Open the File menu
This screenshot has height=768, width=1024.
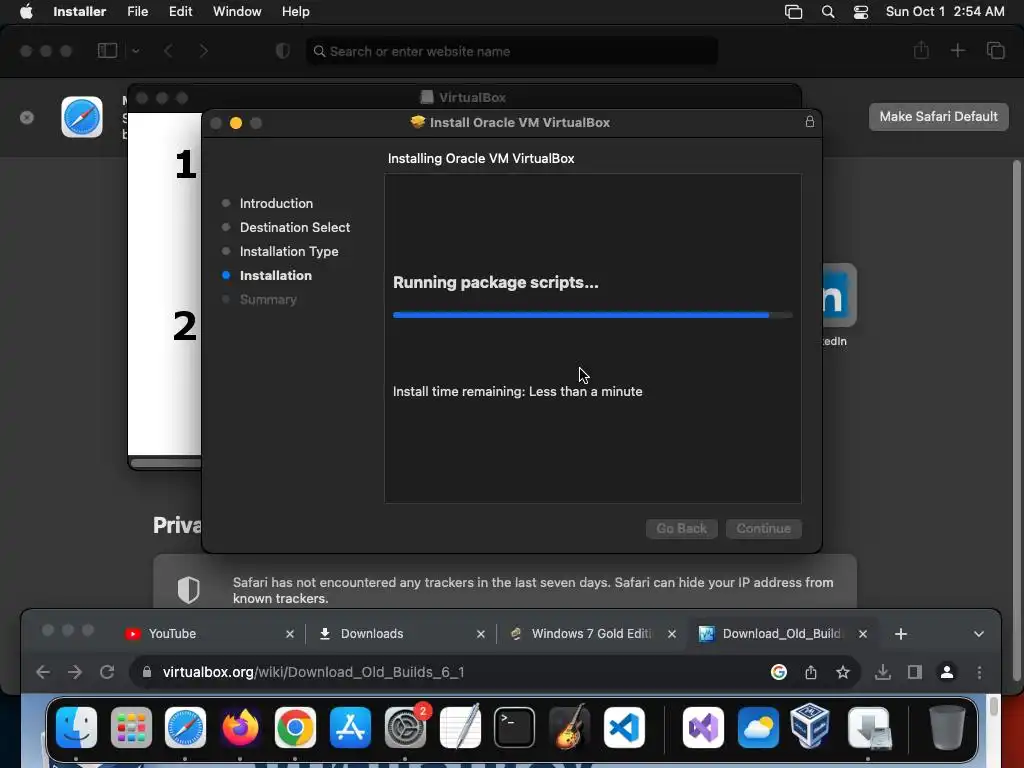pos(137,11)
